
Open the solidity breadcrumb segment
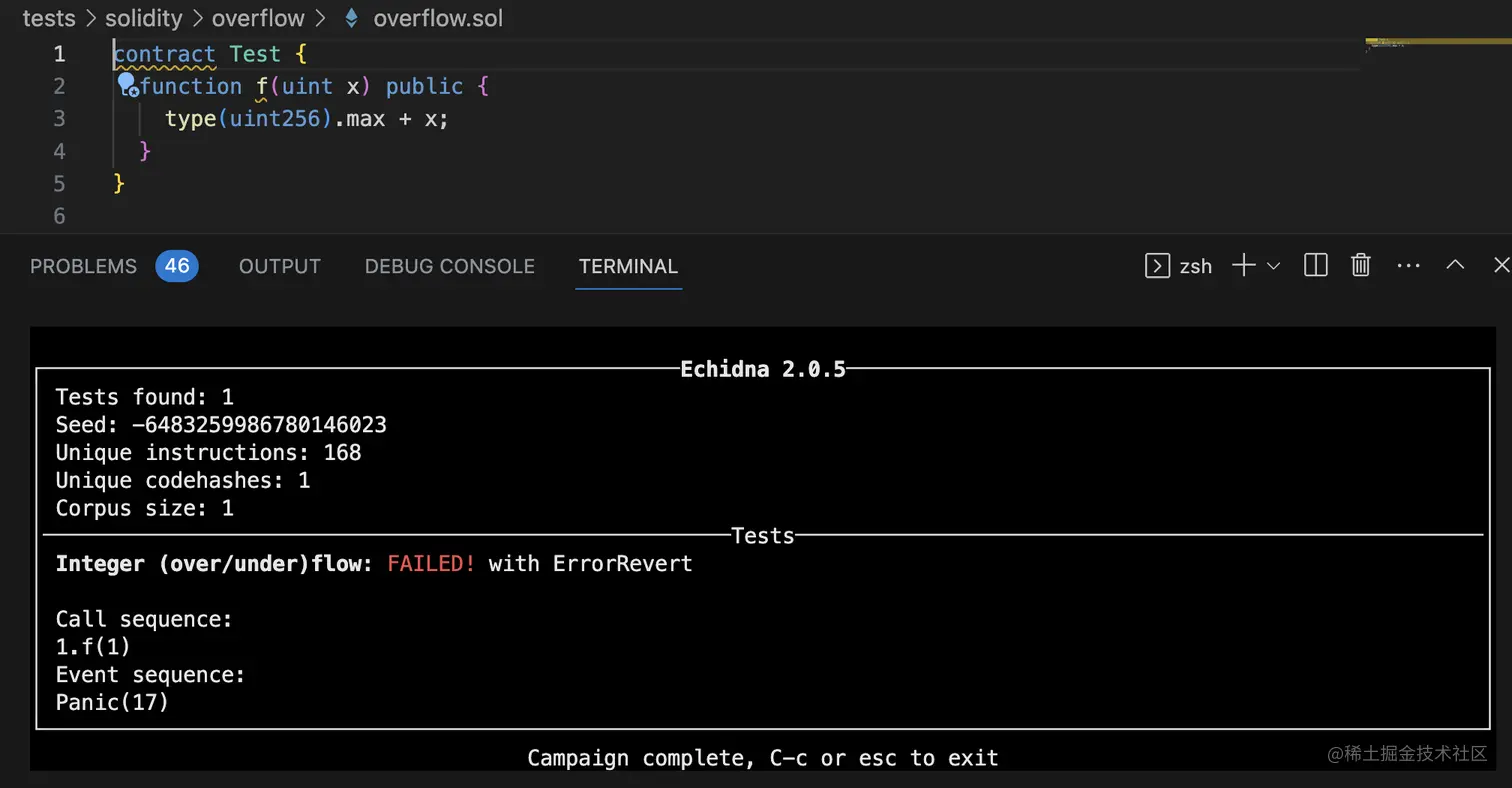tap(143, 18)
